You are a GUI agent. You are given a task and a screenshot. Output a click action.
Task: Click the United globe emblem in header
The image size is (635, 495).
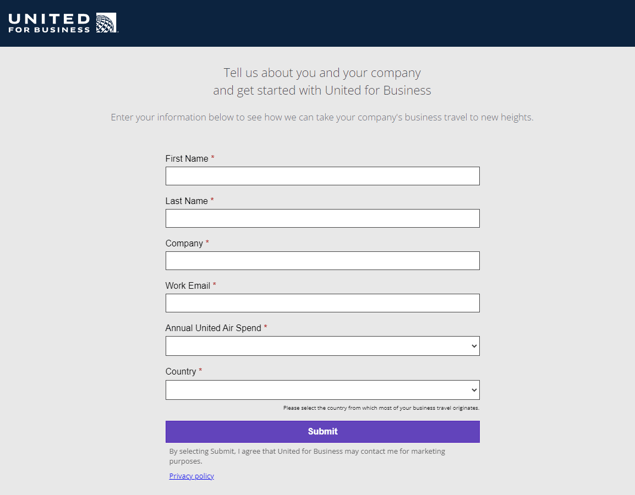[x=106, y=23]
